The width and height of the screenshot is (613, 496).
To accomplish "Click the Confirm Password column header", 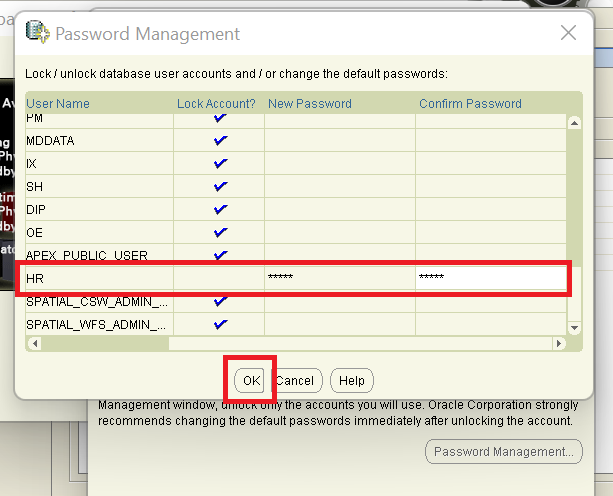I will pos(470,104).
